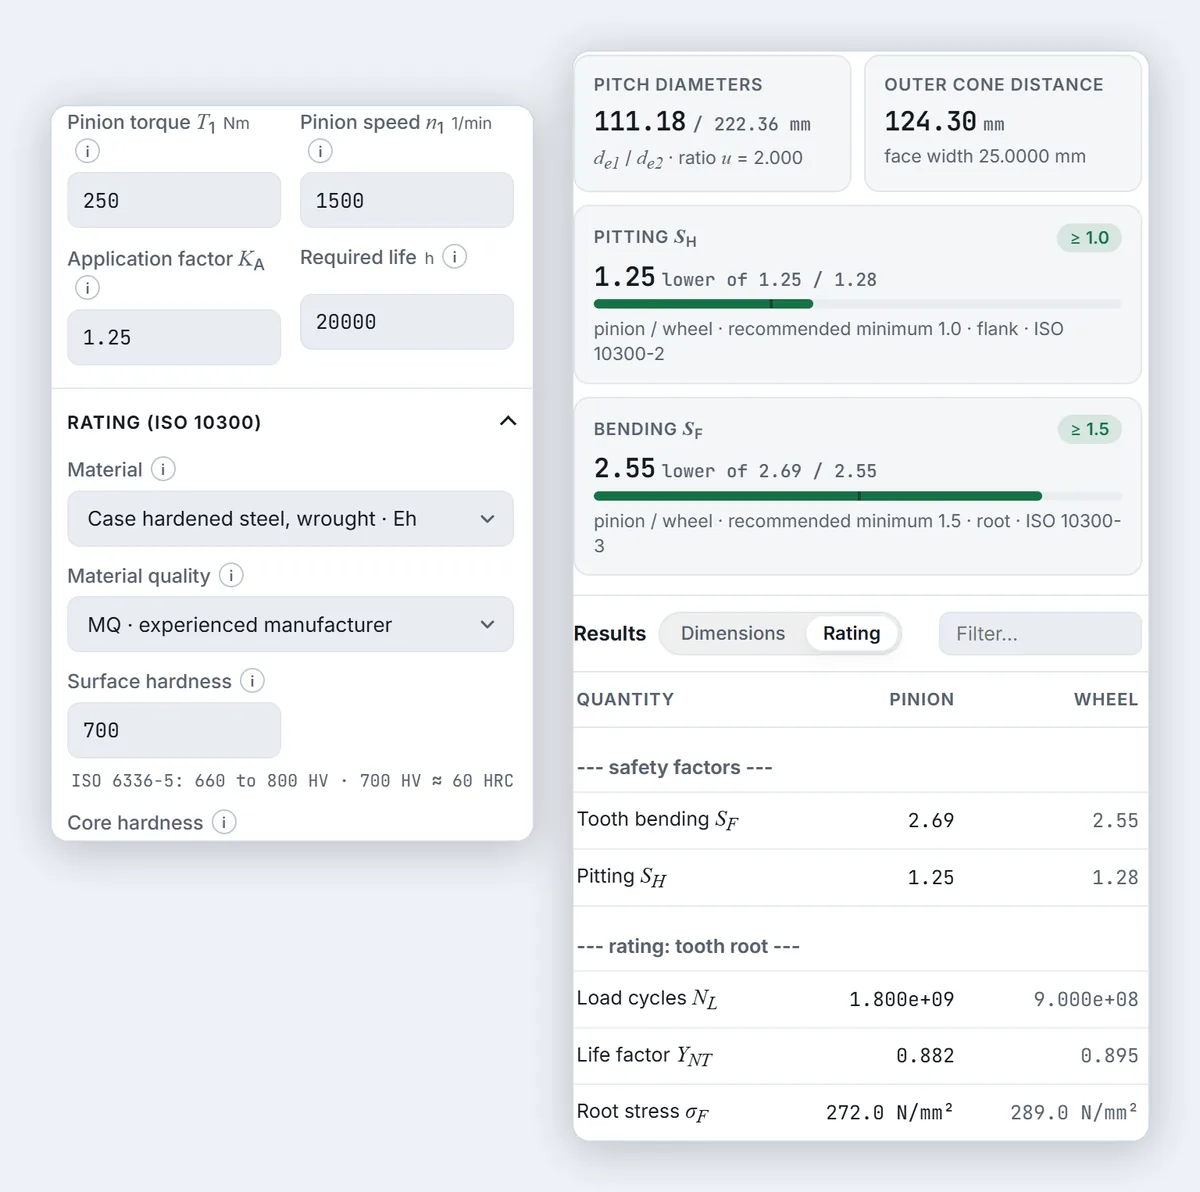Open the Material dropdown for case hardened steel
The image size is (1200, 1192).
coord(290,519)
